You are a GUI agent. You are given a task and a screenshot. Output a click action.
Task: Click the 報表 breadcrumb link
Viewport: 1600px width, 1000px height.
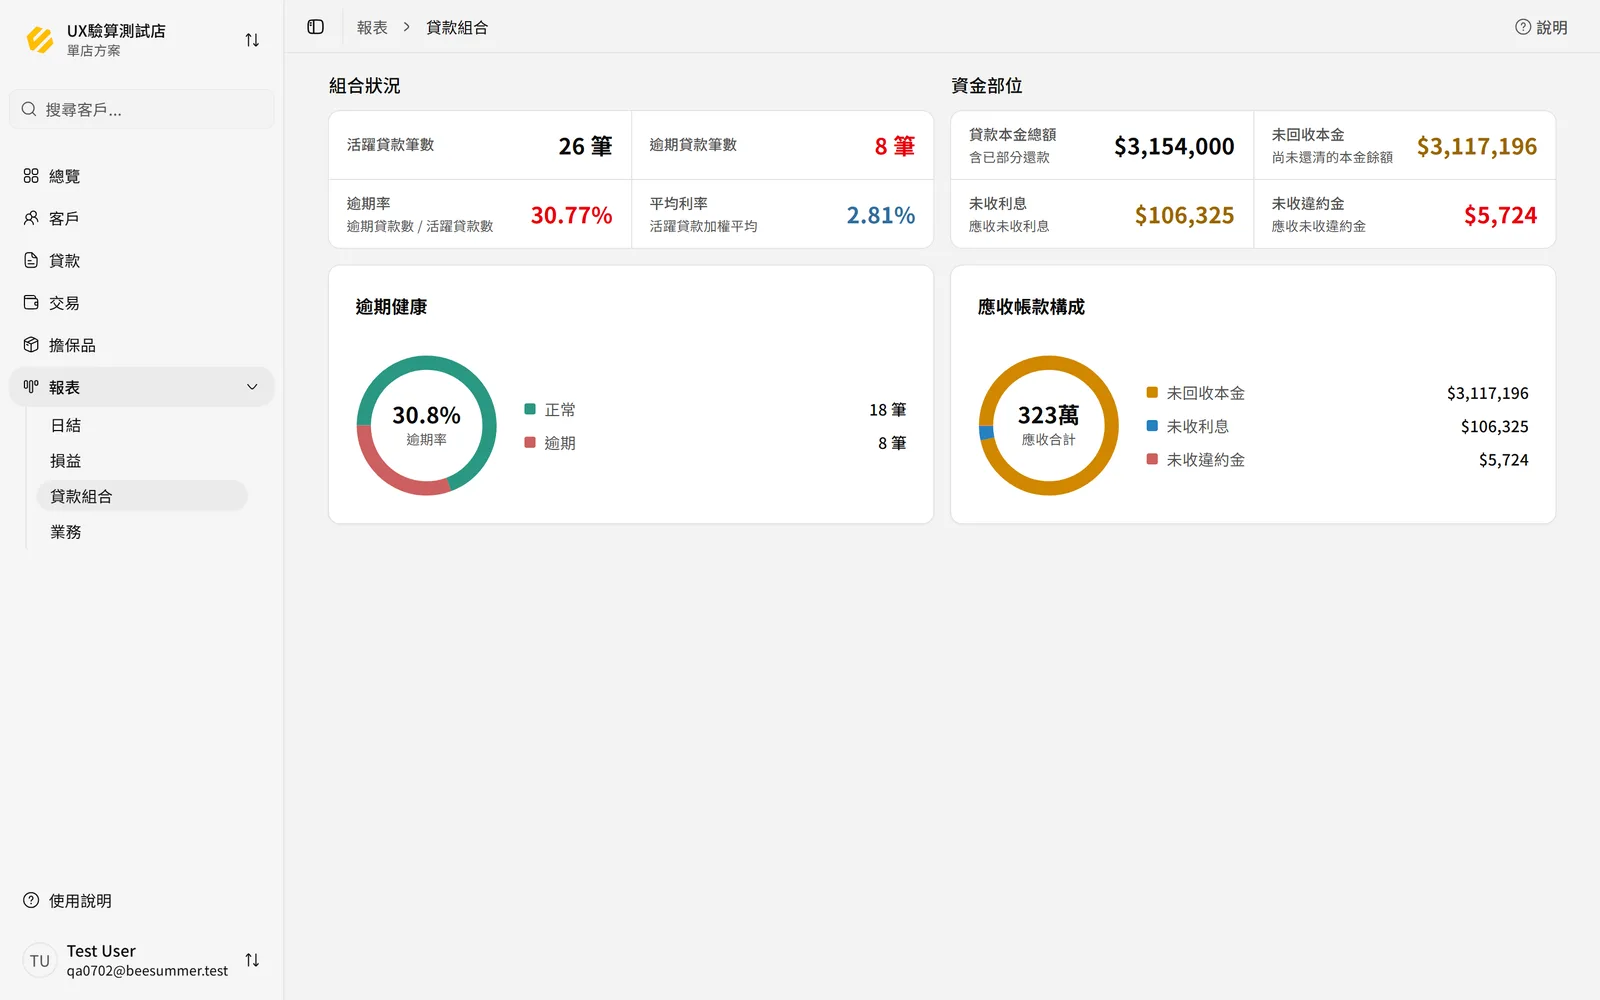tap(372, 27)
